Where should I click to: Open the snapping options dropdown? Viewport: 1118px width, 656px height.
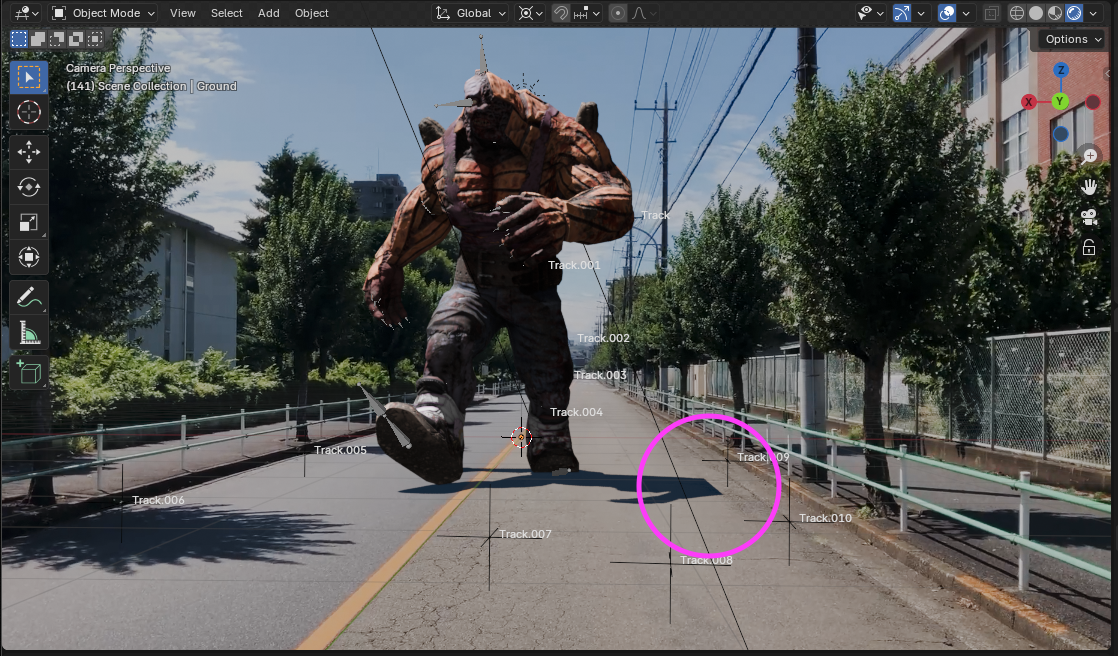588,13
